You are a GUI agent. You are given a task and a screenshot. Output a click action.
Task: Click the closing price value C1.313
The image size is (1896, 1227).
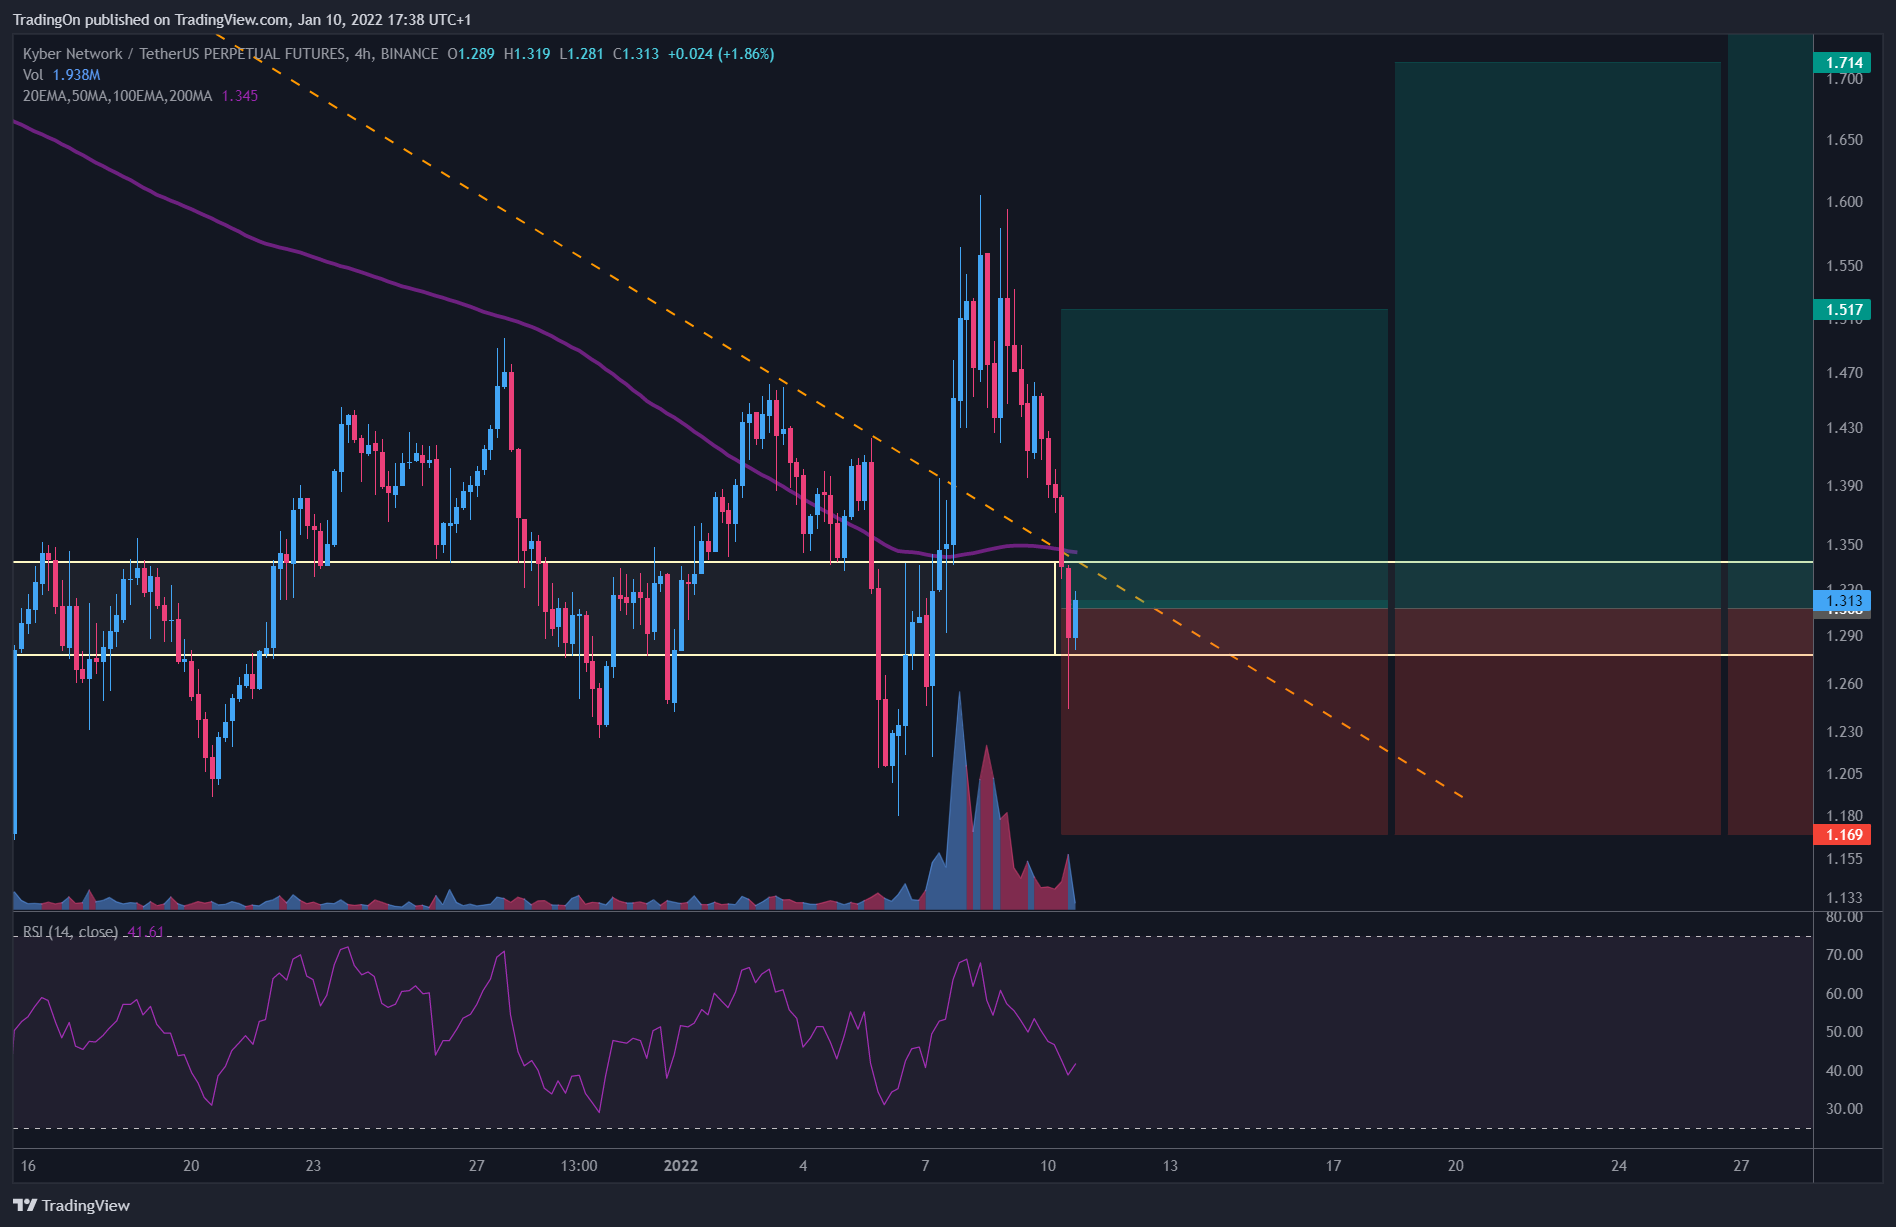click(636, 54)
